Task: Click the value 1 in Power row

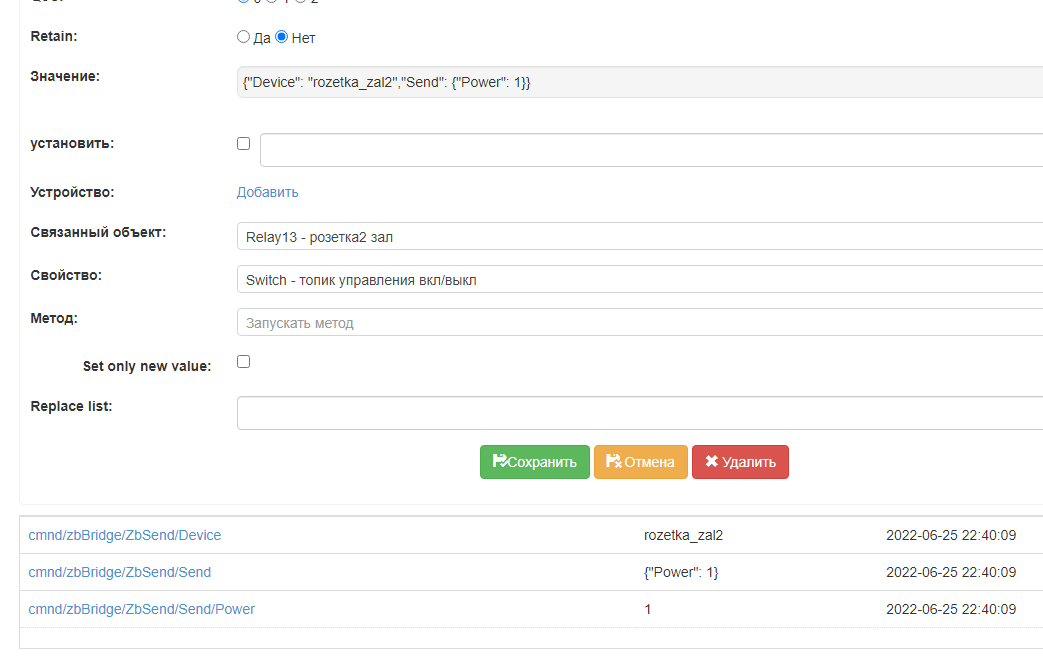Action: pyautogui.click(x=648, y=609)
